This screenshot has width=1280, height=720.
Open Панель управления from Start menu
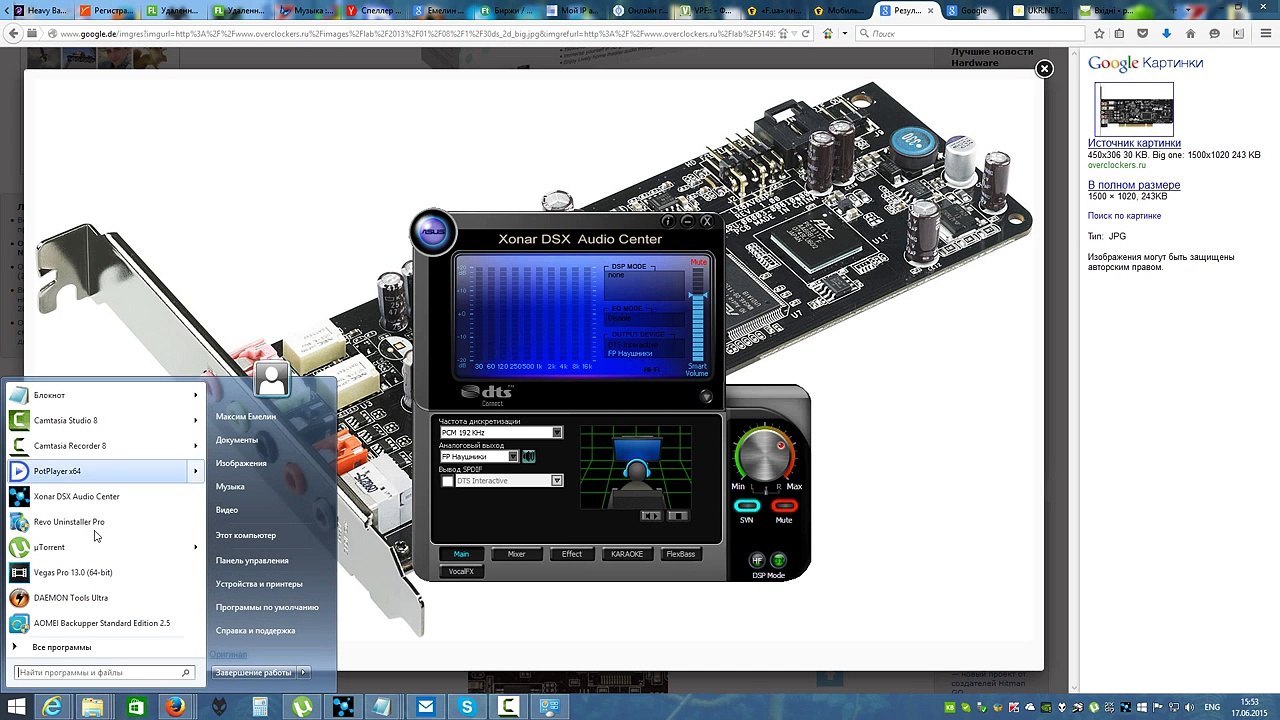252,561
